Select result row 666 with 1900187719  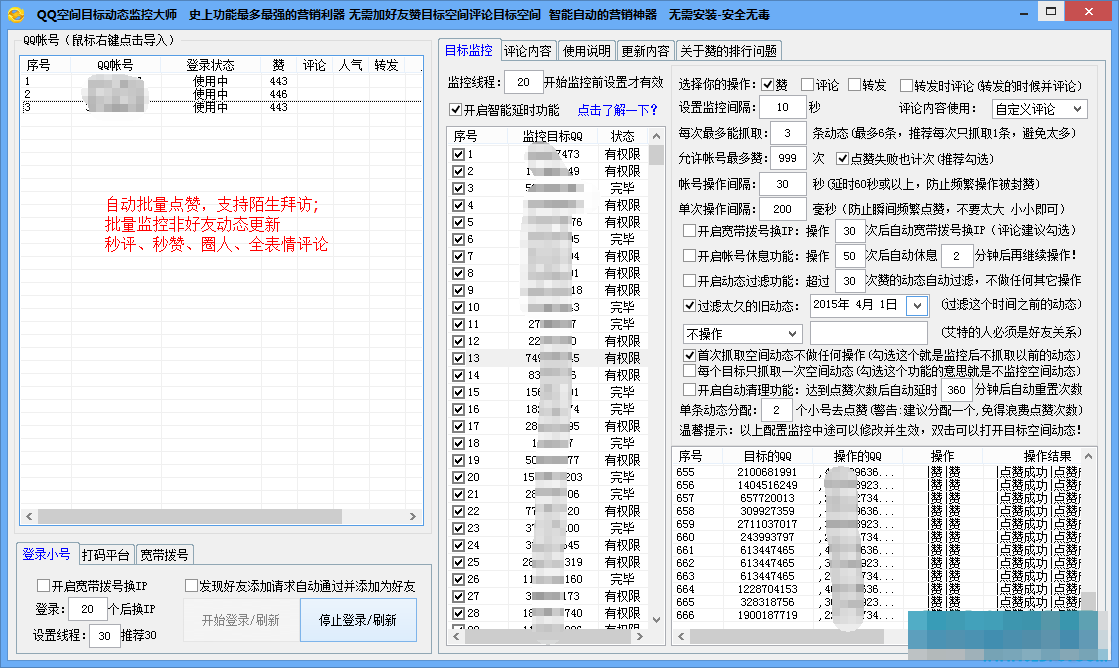(x=878, y=615)
